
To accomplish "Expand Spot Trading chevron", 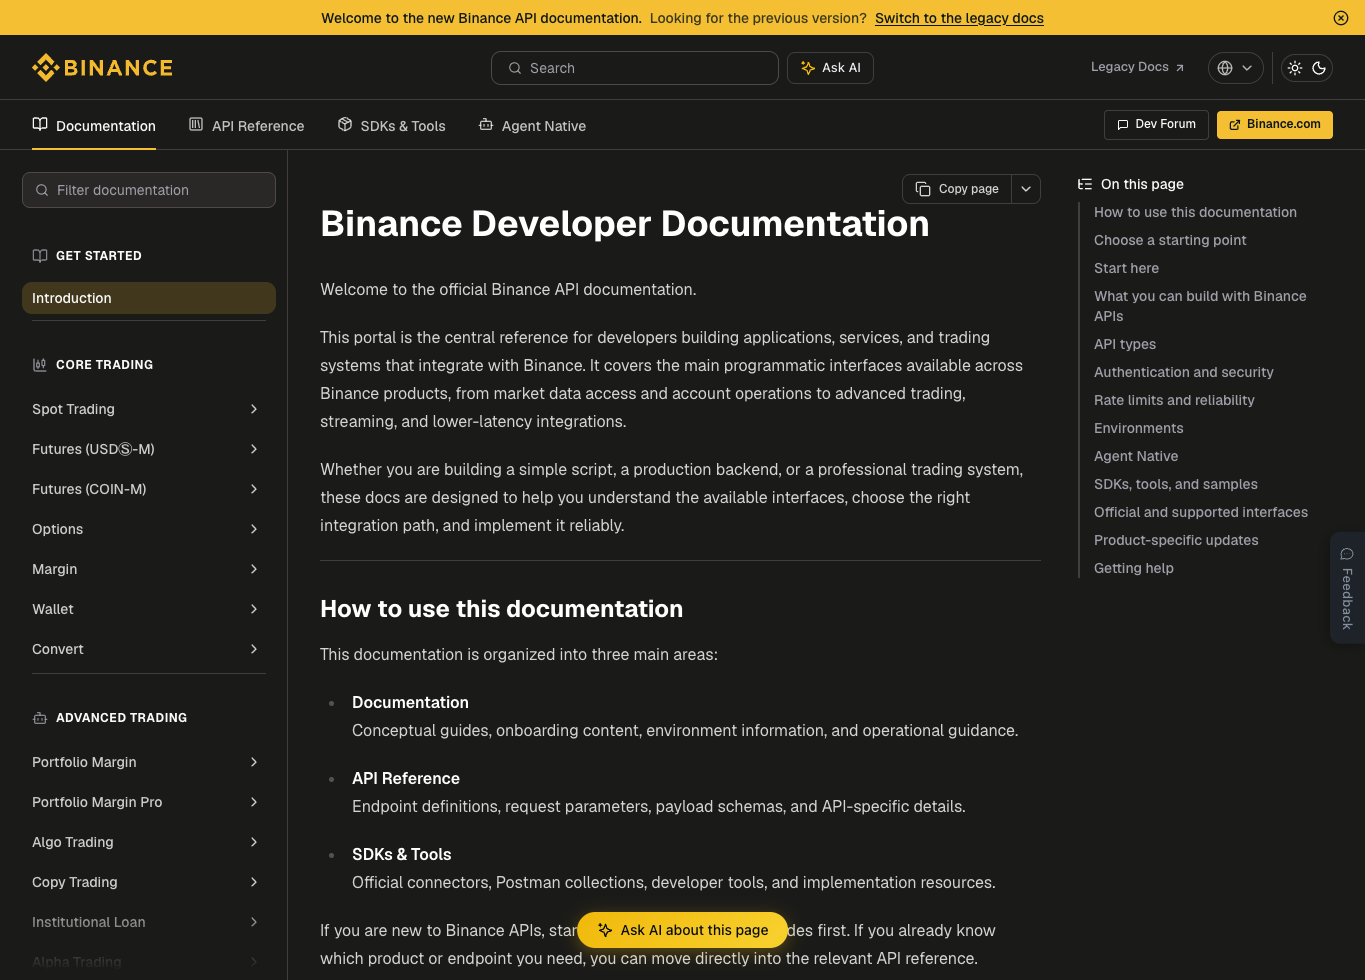I will tap(254, 409).
